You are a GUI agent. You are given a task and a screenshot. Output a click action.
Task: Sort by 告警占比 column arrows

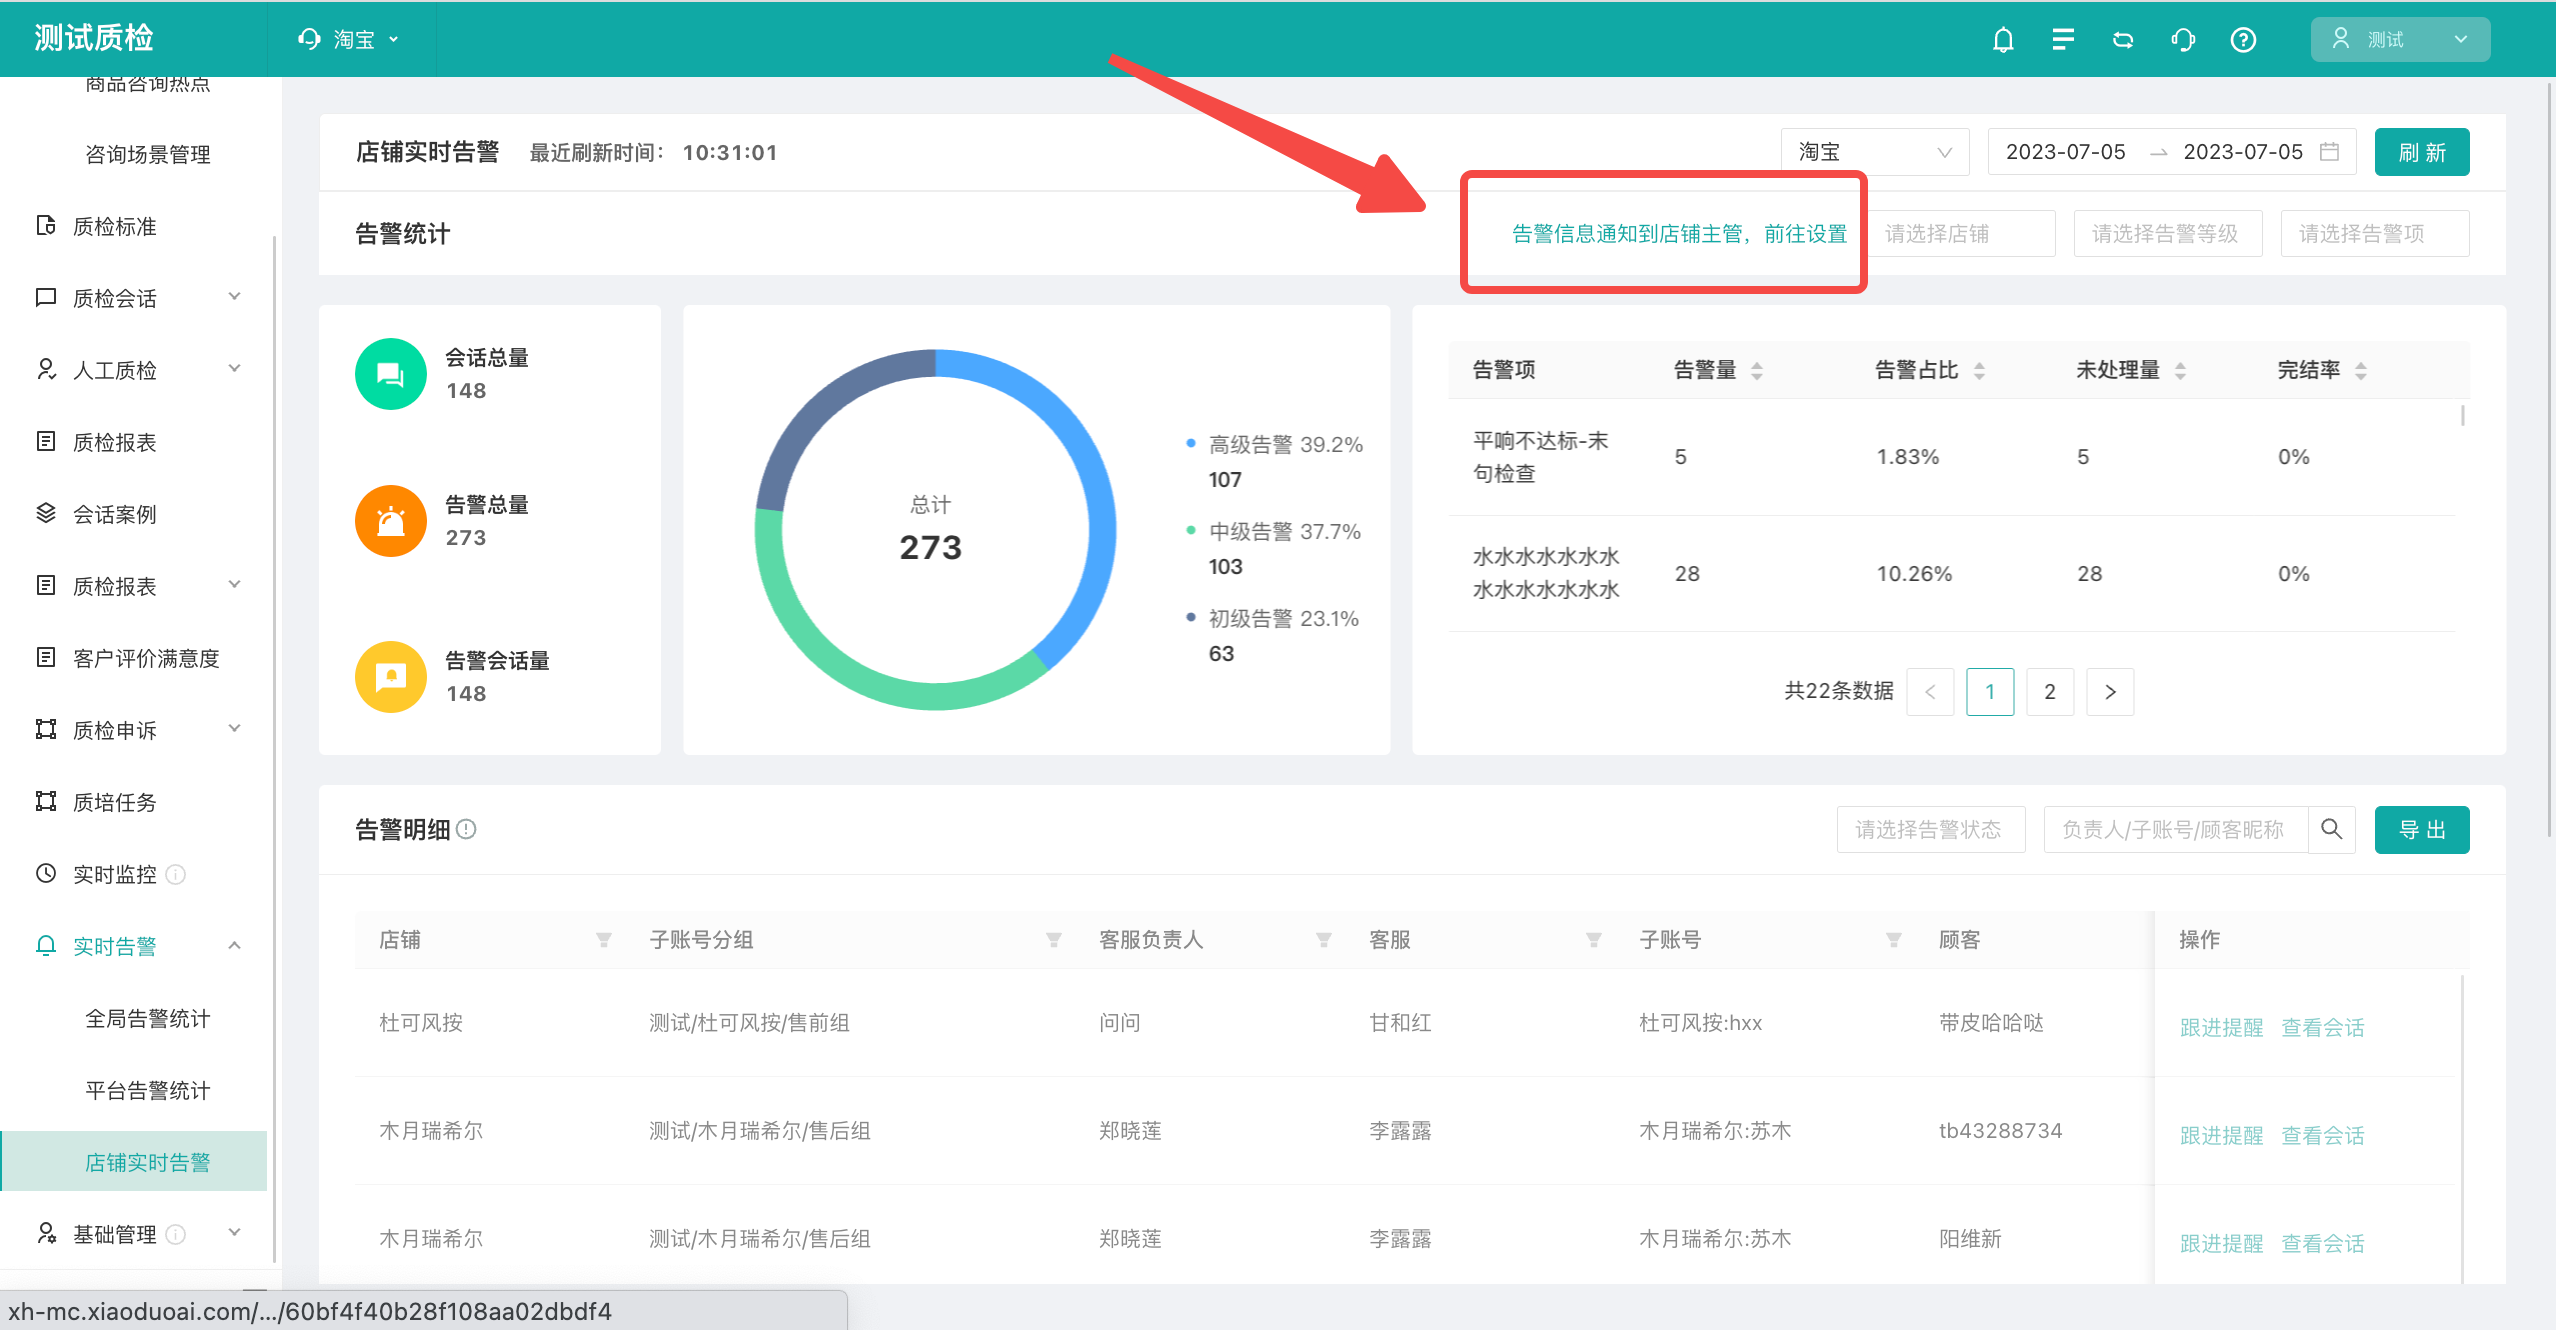click(1979, 371)
